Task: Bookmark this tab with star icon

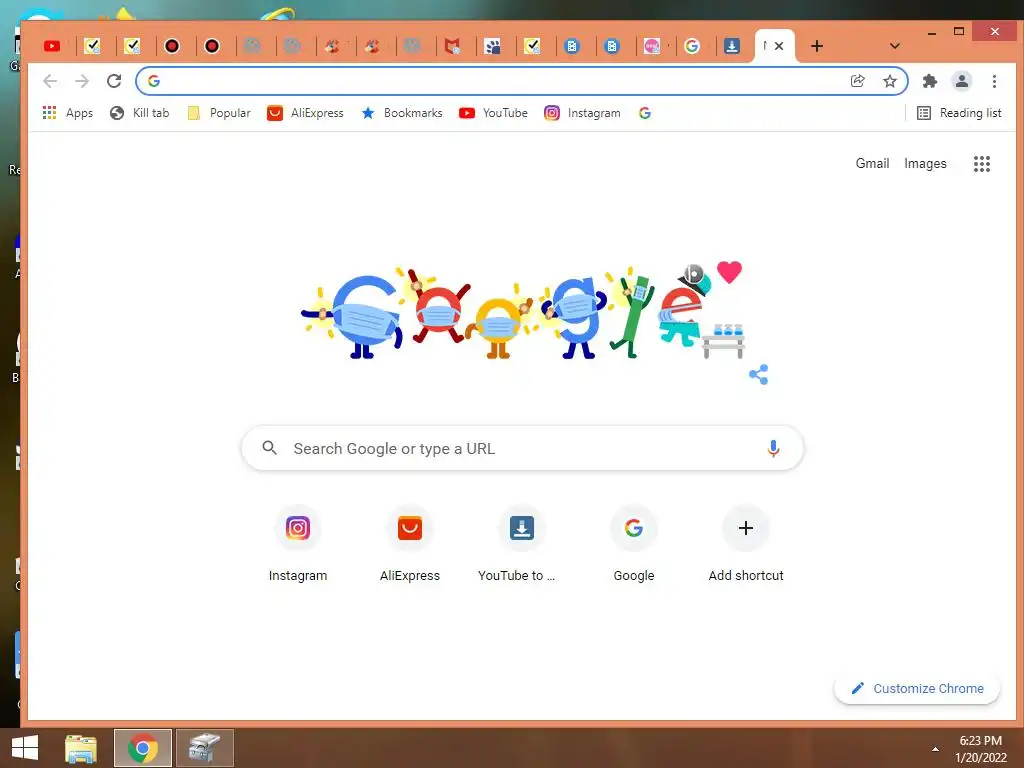Action: pyautogui.click(x=889, y=81)
